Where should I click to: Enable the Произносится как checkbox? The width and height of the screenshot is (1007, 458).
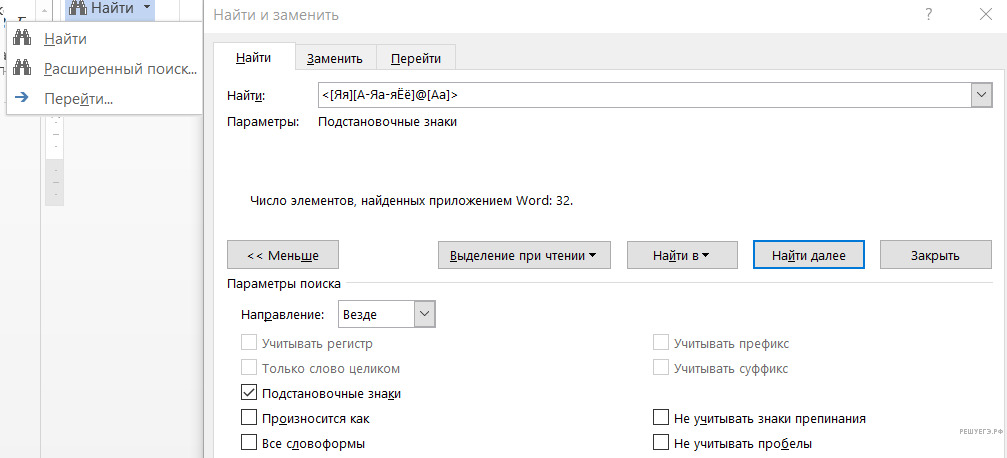pyautogui.click(x=250, y=419)
